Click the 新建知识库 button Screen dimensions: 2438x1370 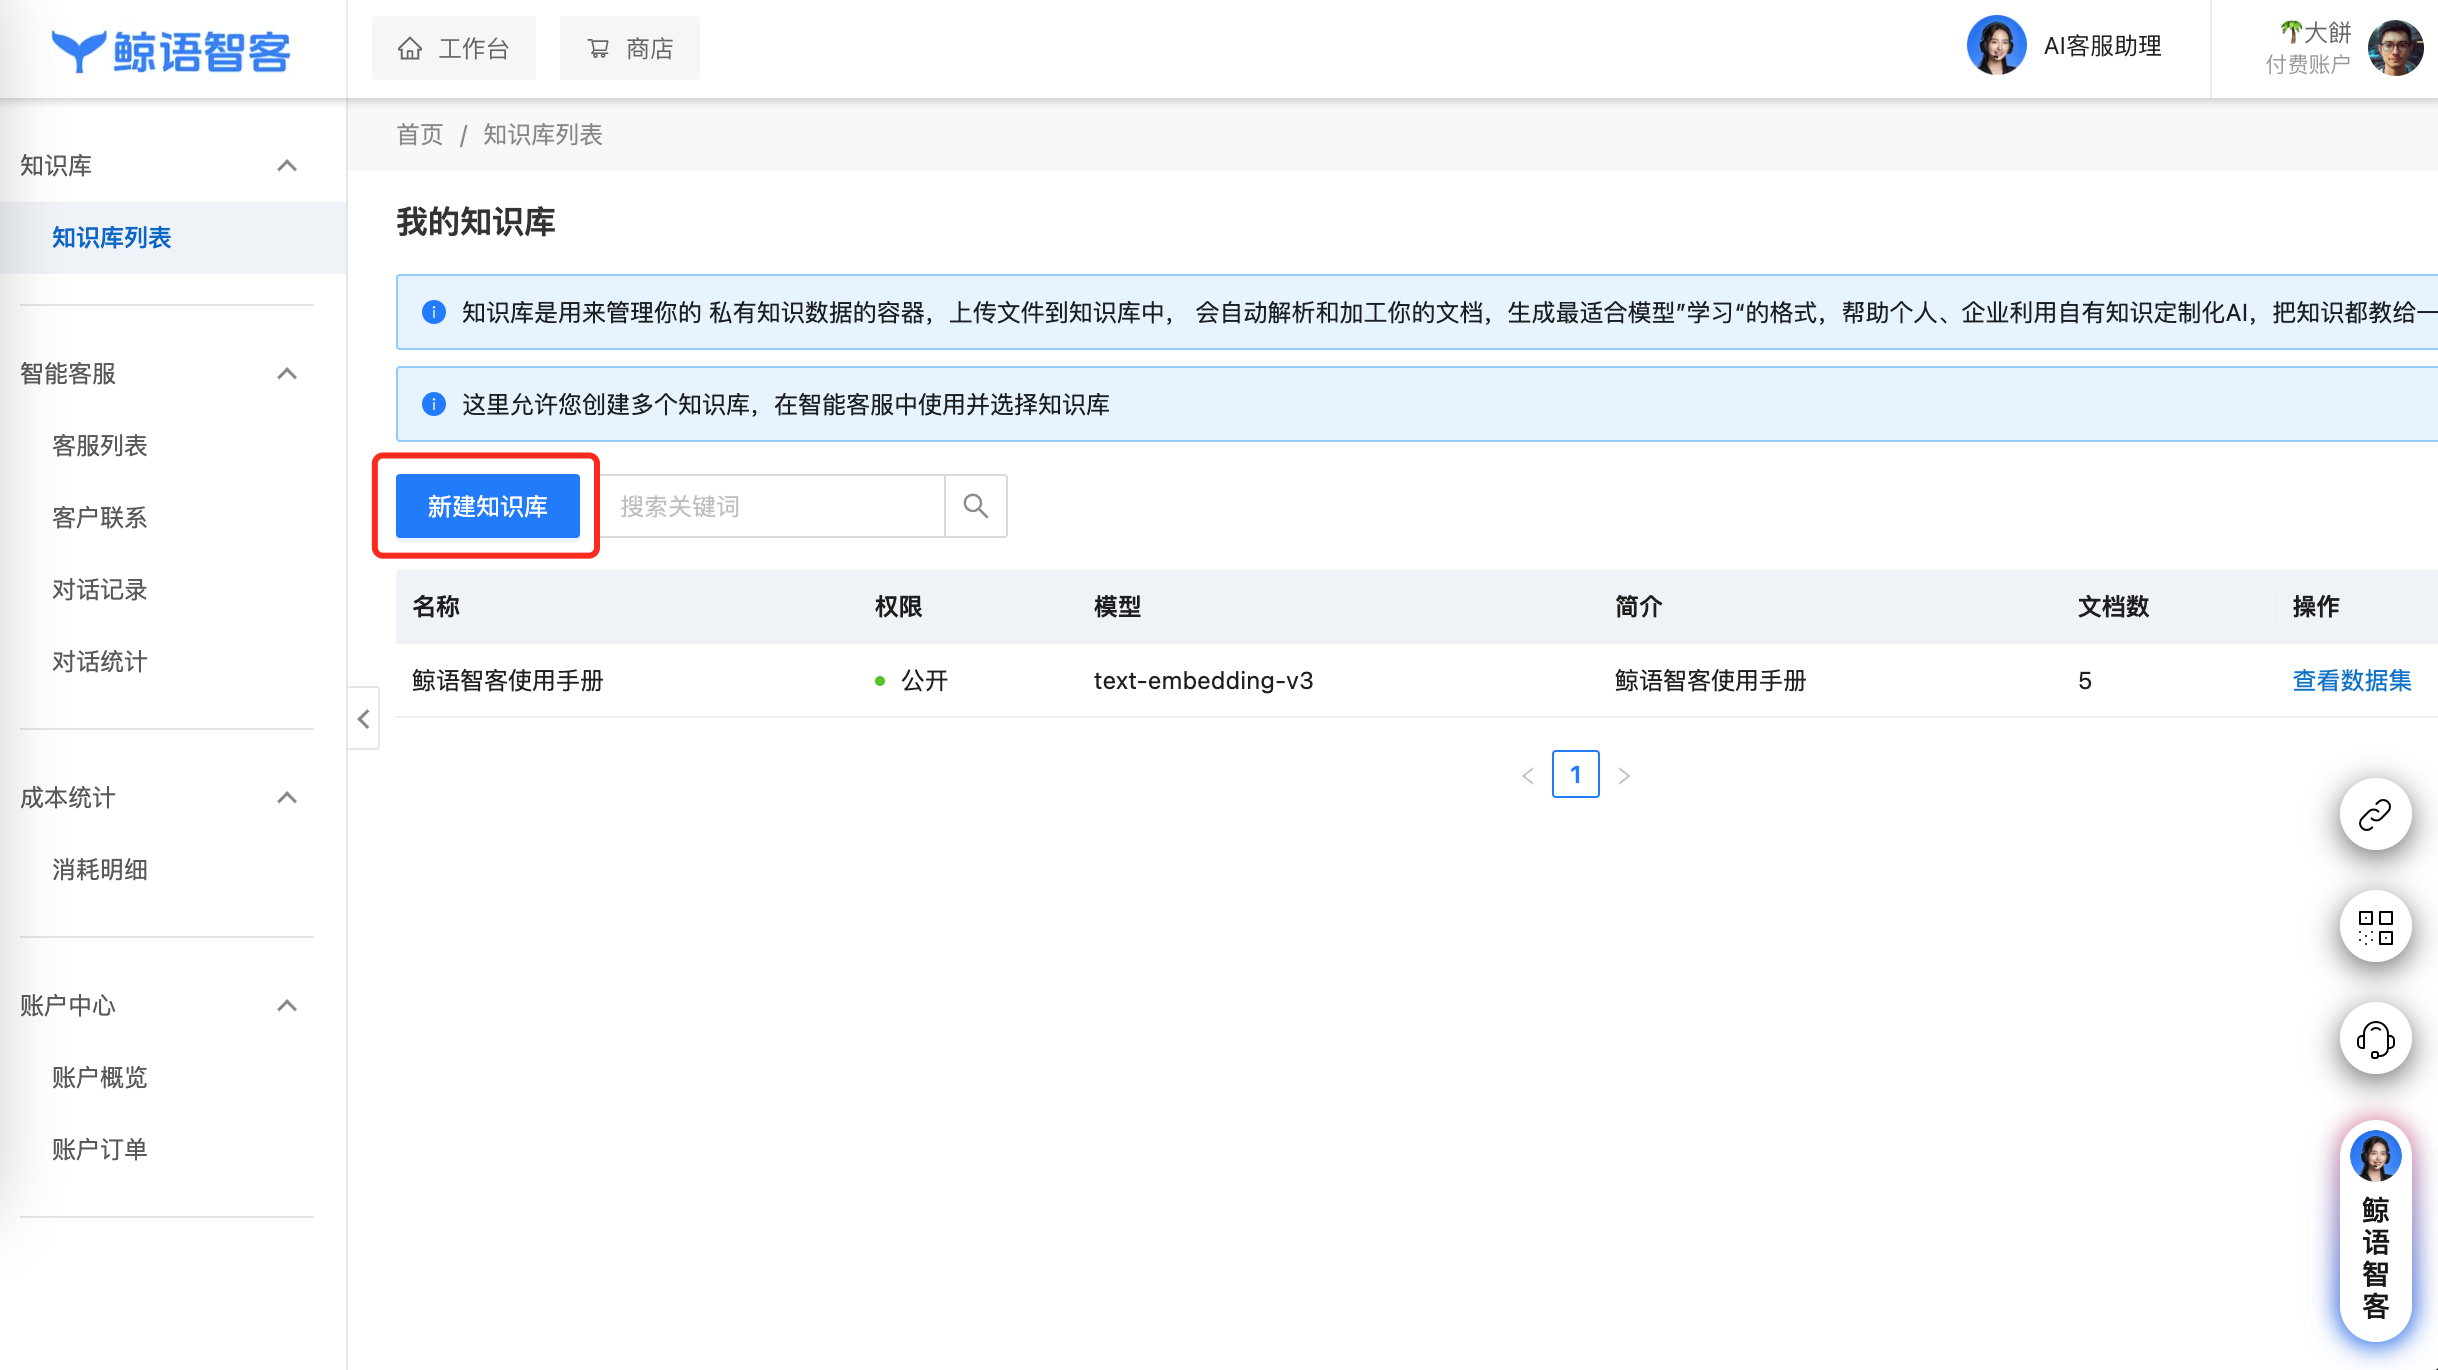488,506
